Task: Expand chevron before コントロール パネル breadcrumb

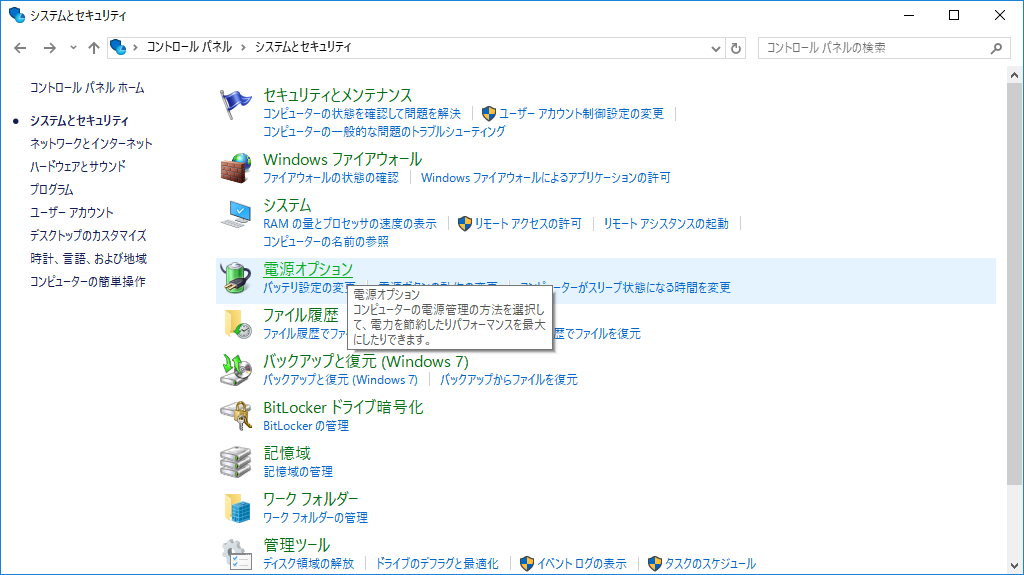Action: 135,47
